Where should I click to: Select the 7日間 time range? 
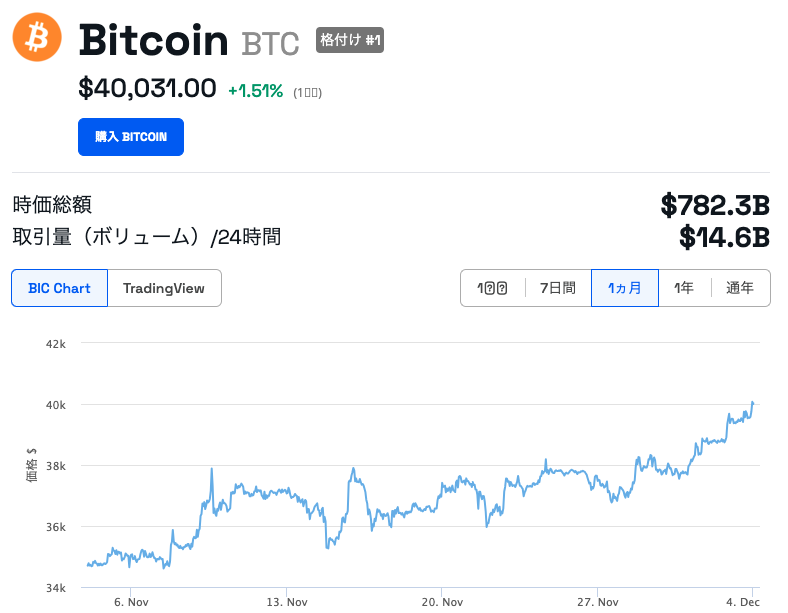tap(558, 288)
